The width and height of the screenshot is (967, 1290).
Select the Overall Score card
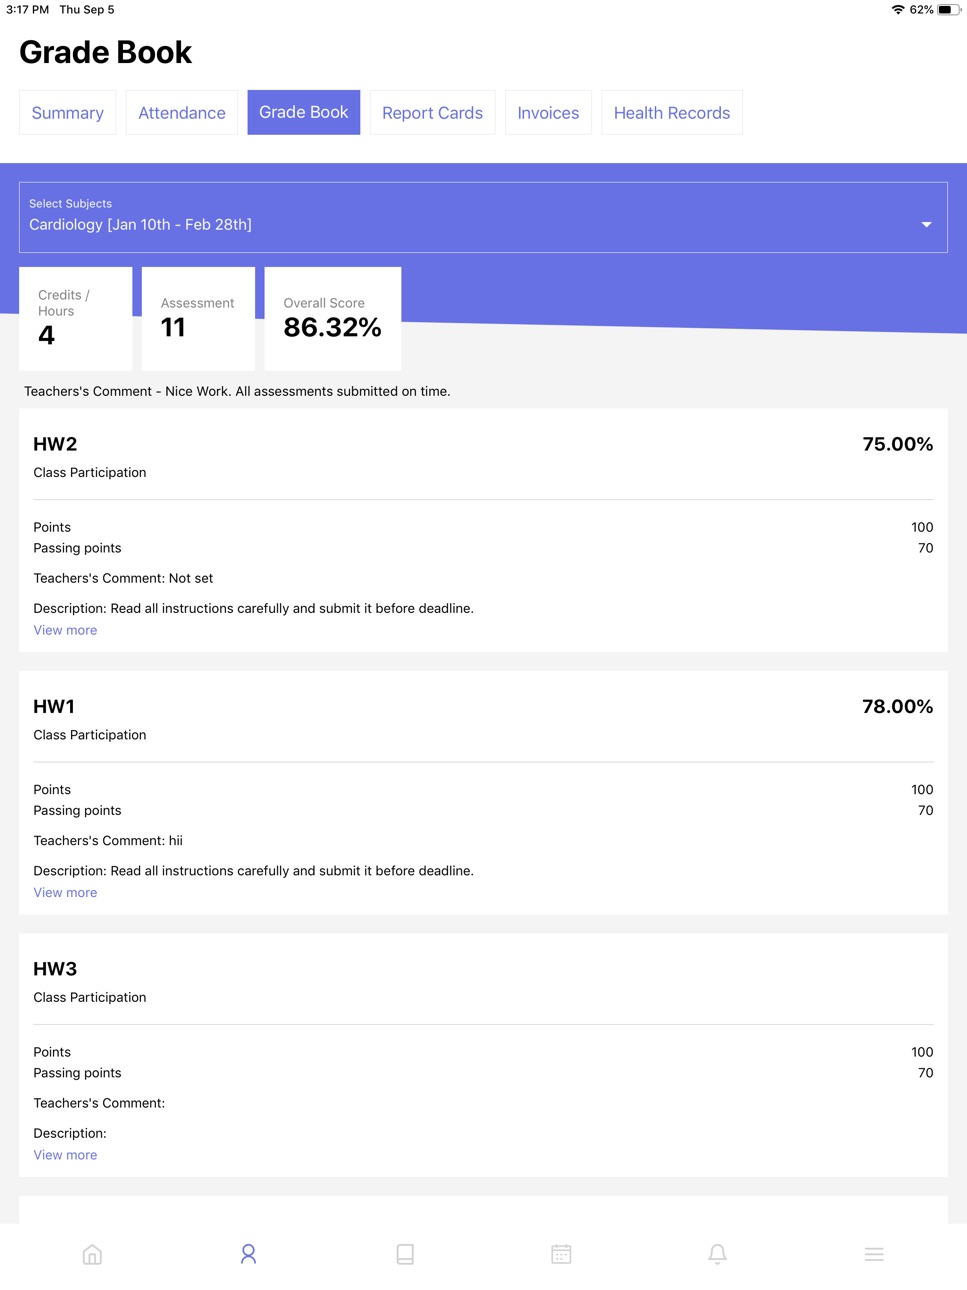[333, 318]
